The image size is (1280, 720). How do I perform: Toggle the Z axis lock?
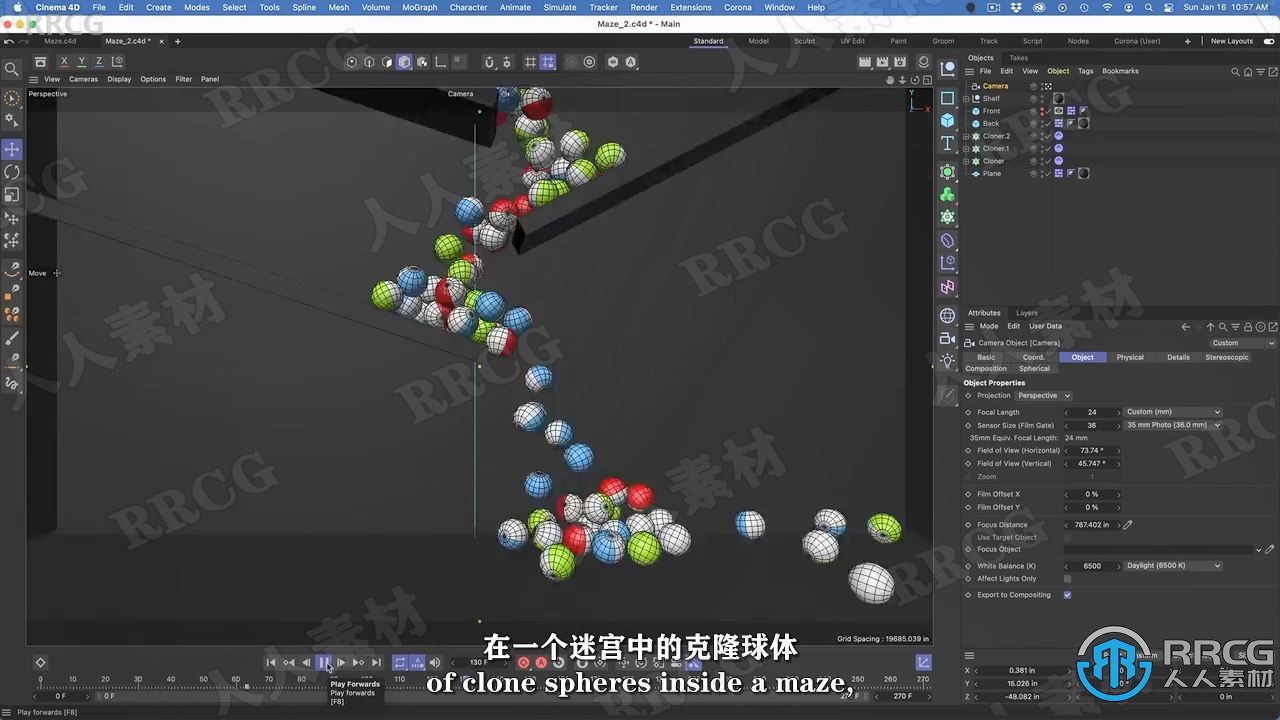point(98,62)
